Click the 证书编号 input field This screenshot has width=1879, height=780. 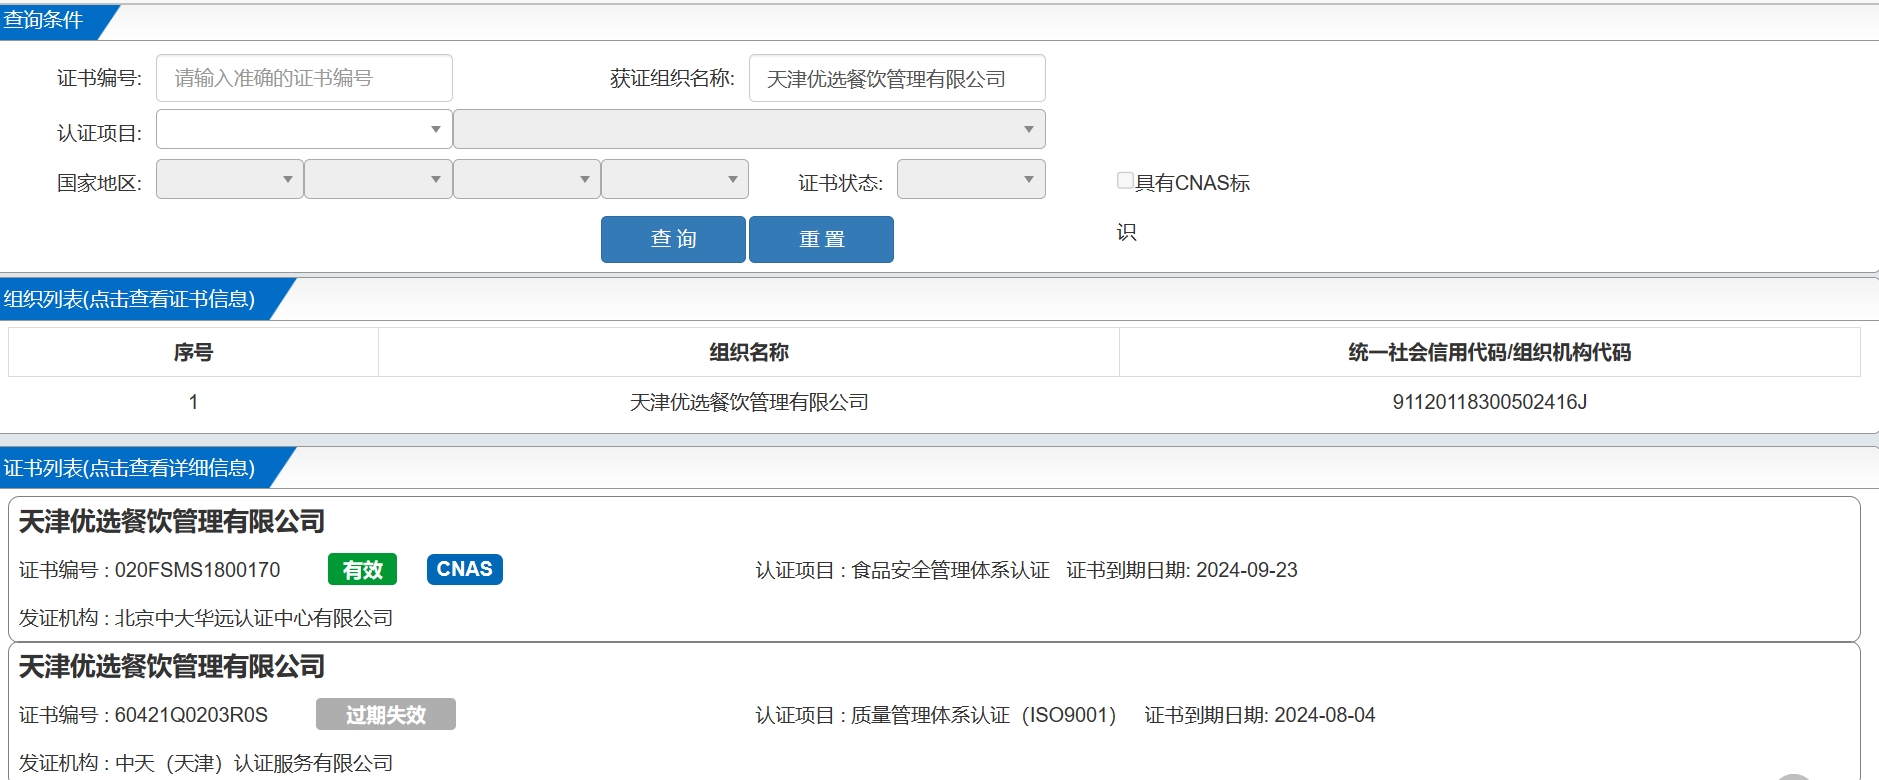click(304, 78)
